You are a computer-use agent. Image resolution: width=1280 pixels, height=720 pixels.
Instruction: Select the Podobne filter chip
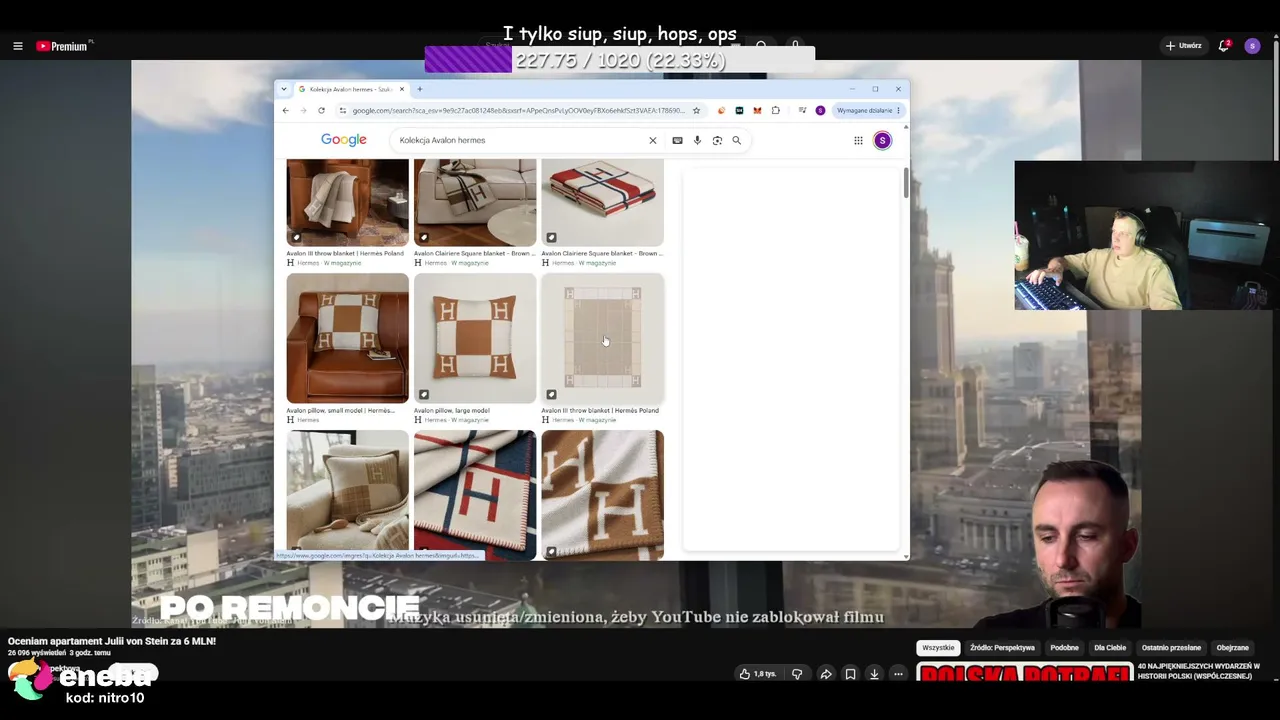click(x=1065, y=648)
